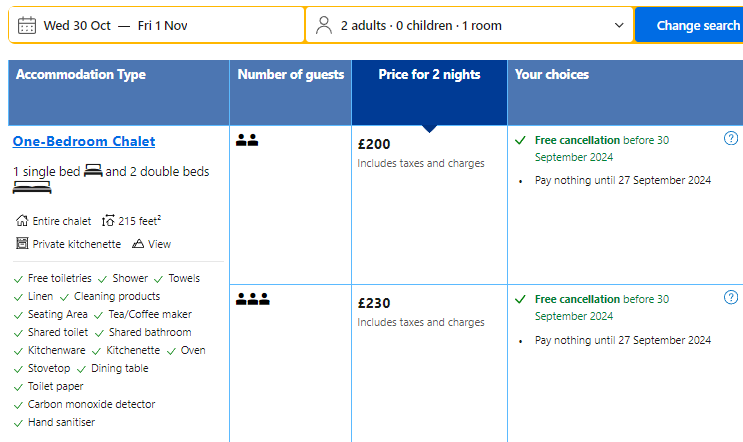Viewport: 743px width, 442px height.
Task: Click the two-guest occupancy icon
Action: (x=247, y=141)
